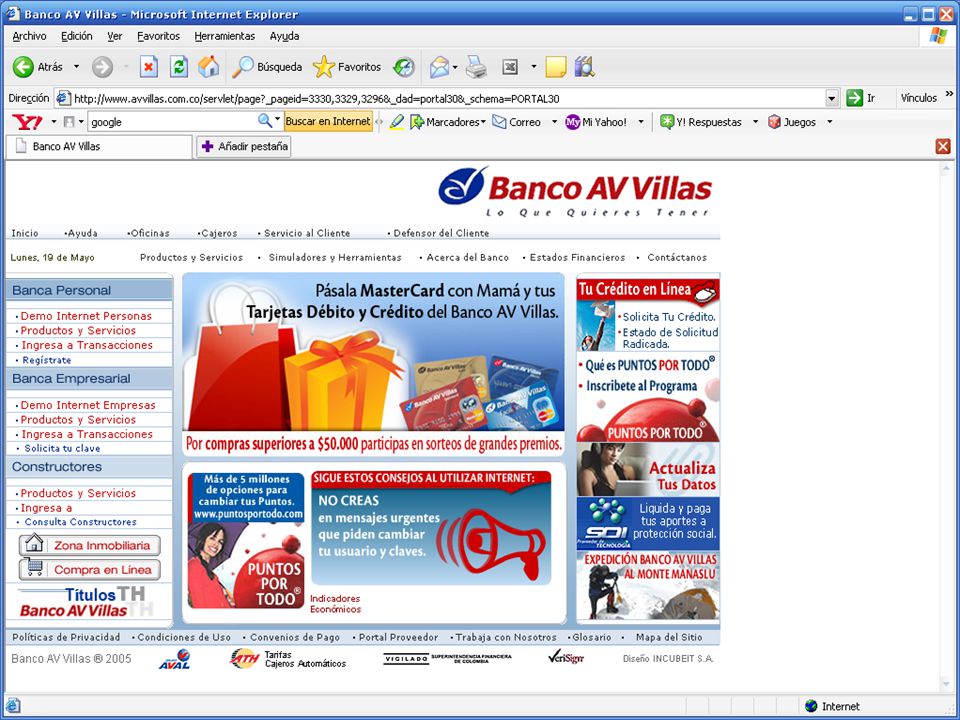Expand the Correo dropdown arrow

(x=554, y=122)
